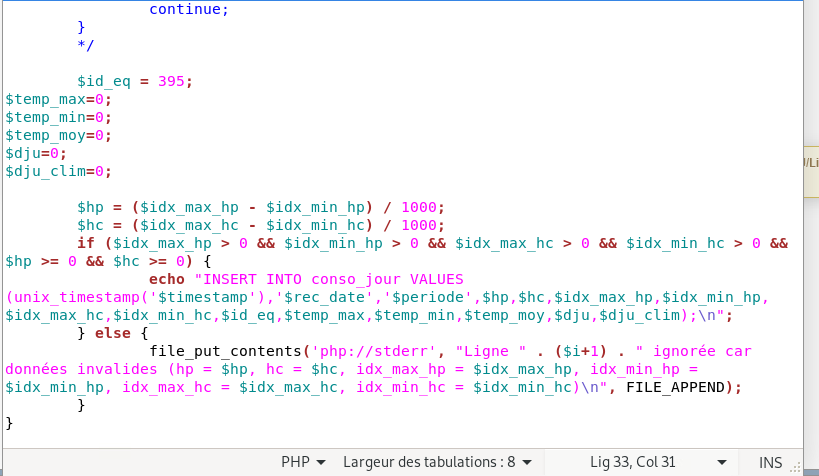This screenshot has height=476, width=819.
Task: Click the '$id_eq = 395;' line
Action: click(135, 82)
